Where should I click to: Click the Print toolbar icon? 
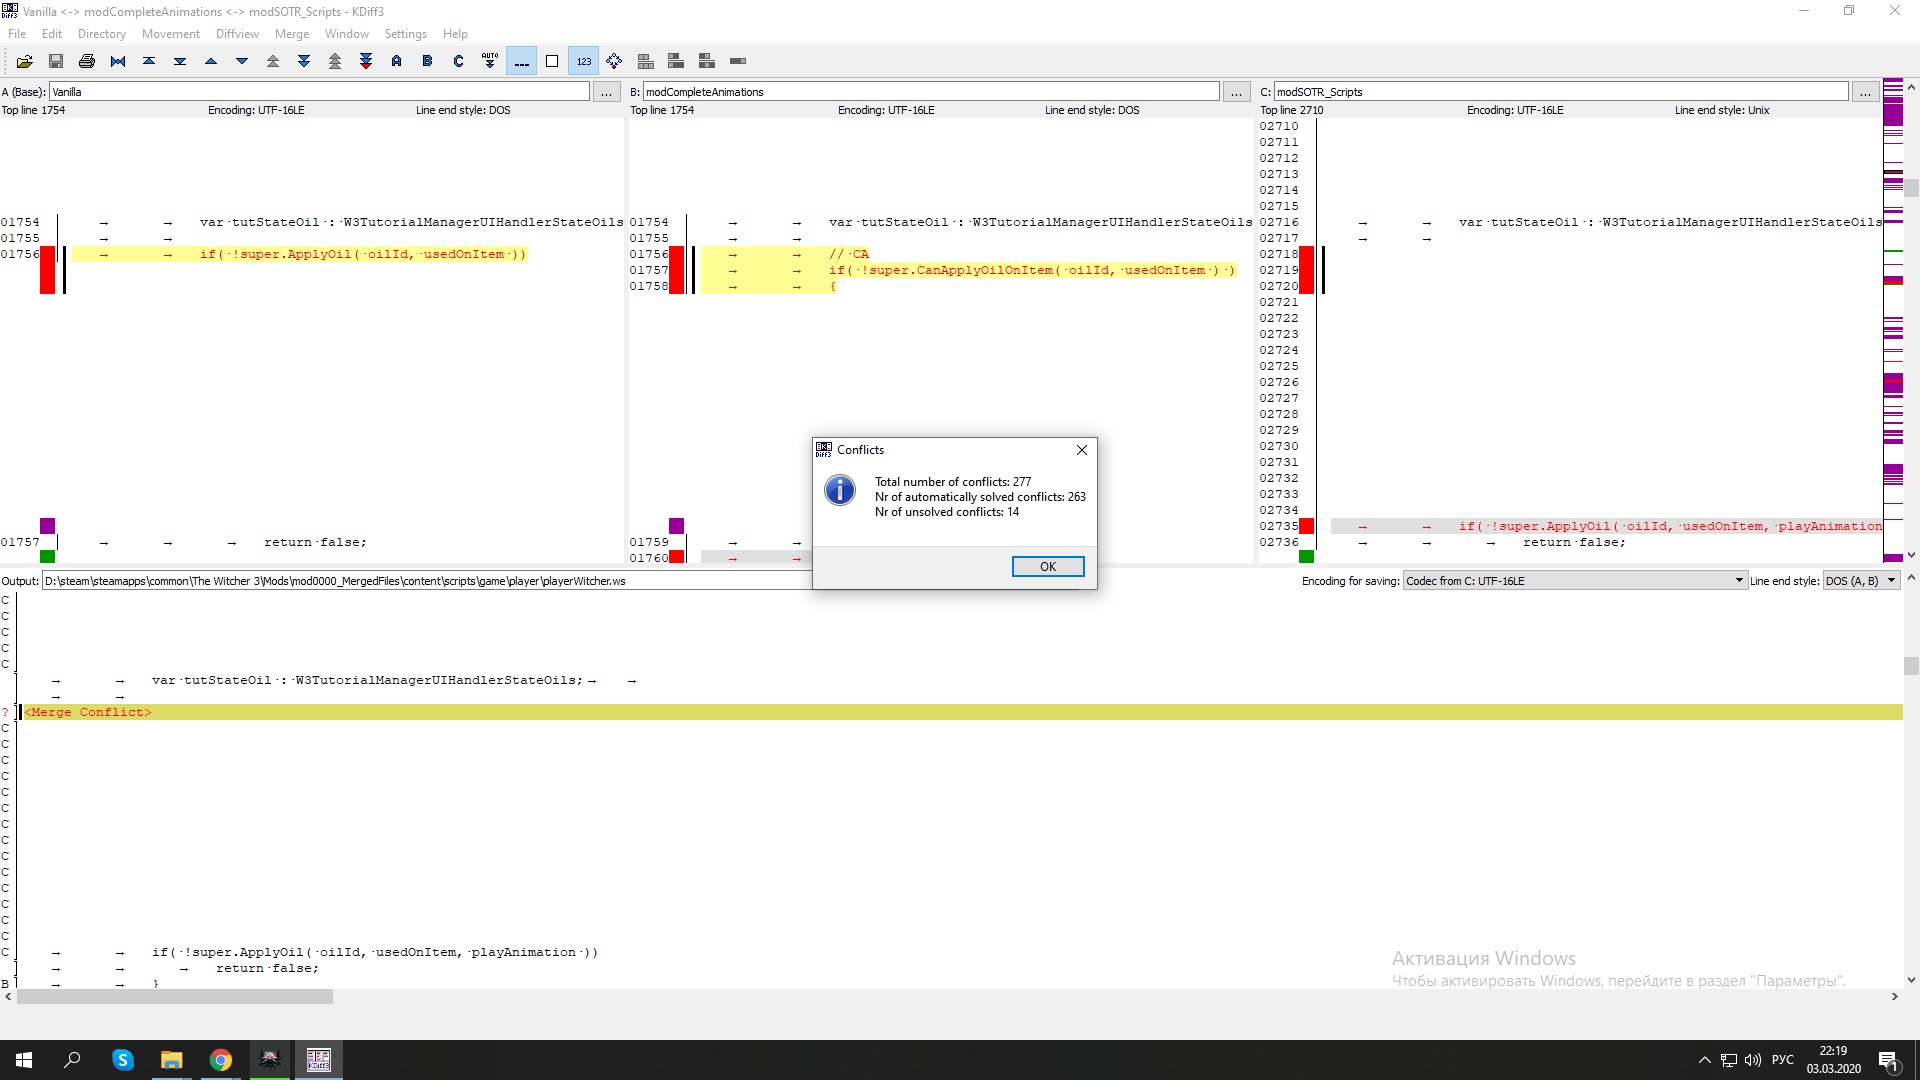[x=87, y=61]
